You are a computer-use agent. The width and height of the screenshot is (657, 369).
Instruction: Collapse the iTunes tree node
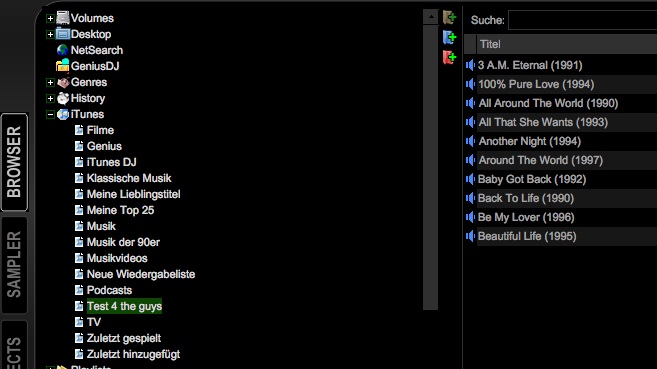(x=50, y=114)
